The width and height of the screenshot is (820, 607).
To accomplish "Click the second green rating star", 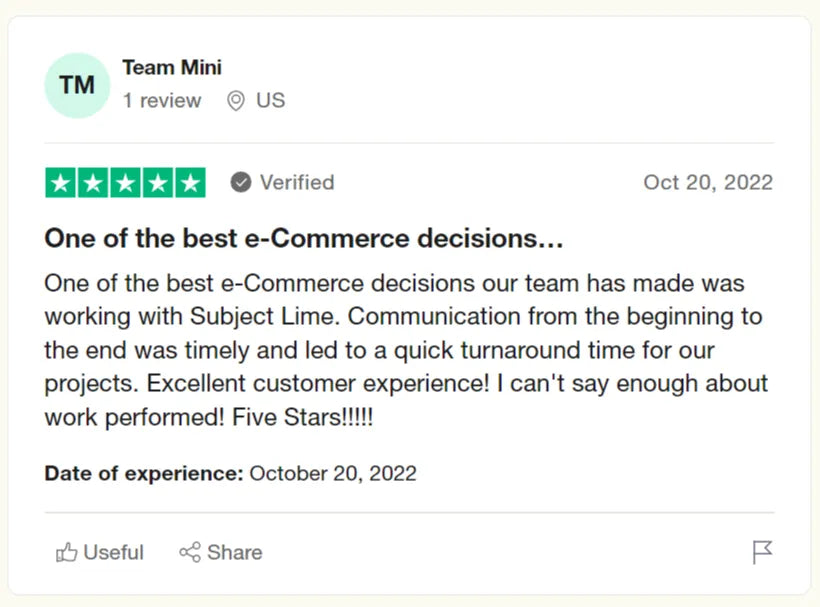I will point(93,183).
